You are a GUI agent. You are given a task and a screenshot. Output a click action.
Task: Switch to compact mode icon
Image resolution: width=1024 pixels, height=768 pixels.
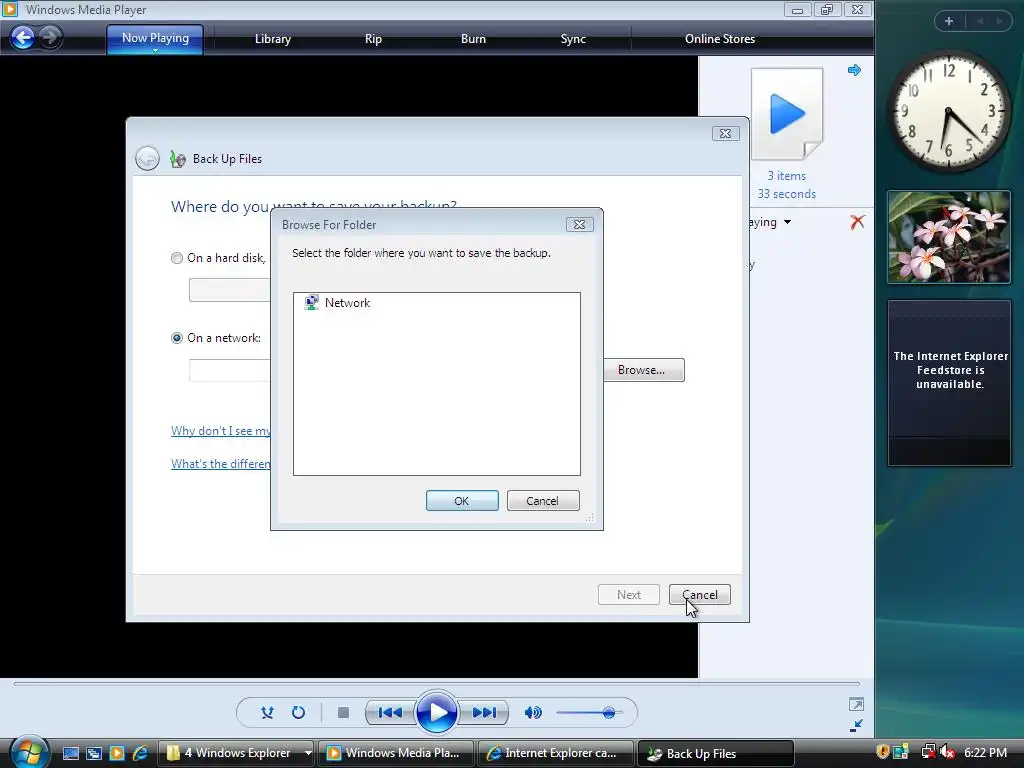pos(856,726)
